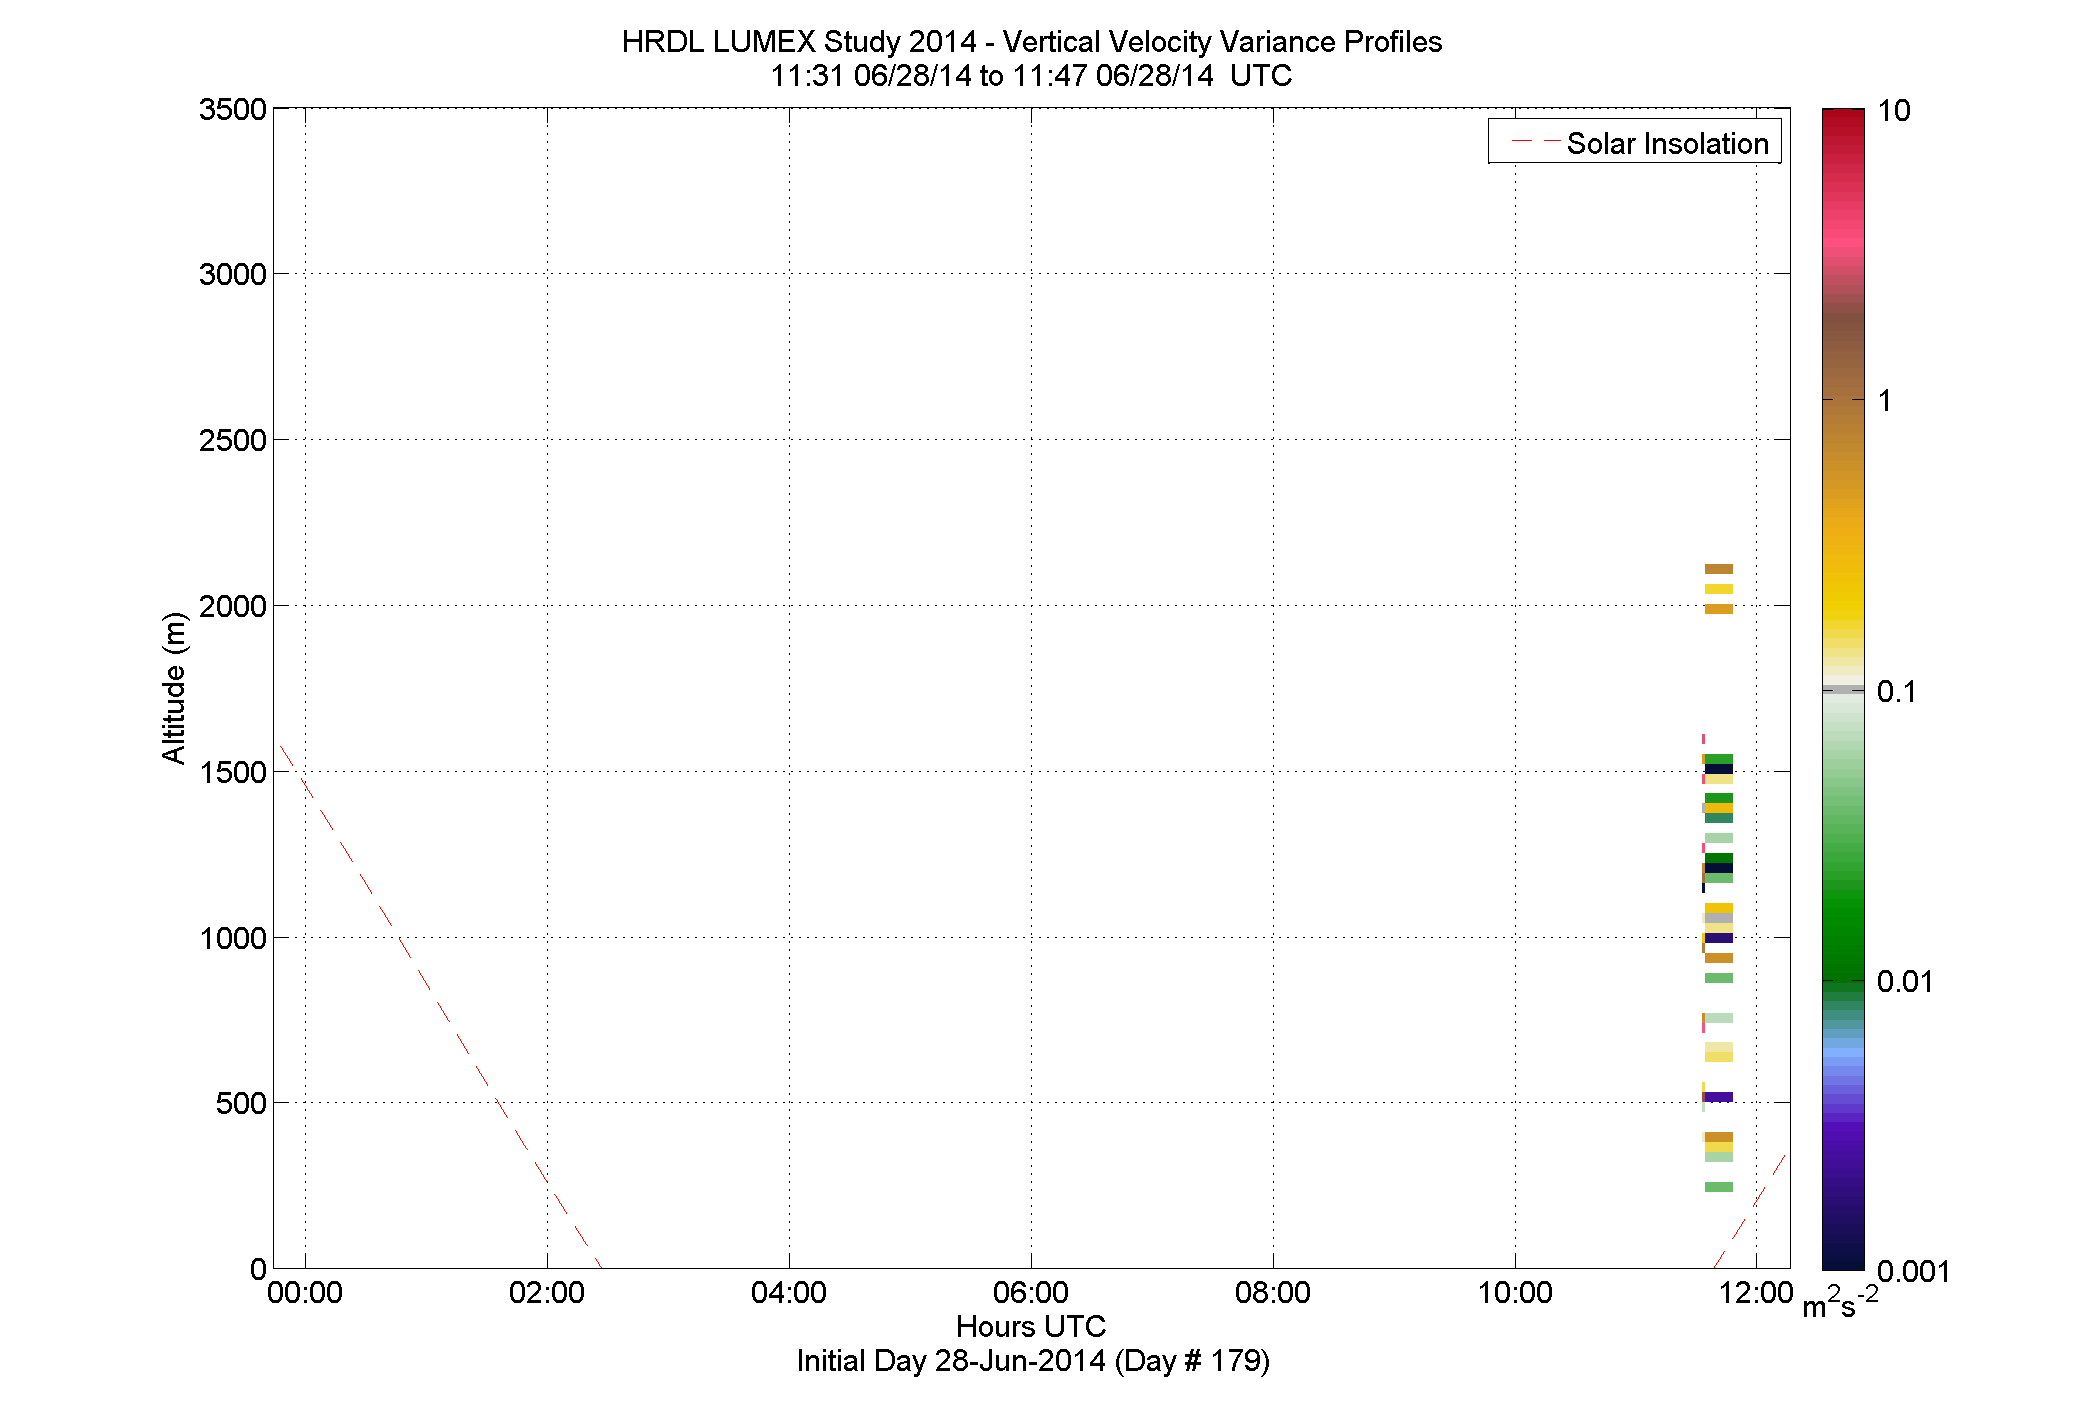Click the time range subtitle 11:31 to 11:47
This screenshot has height=1425, width=2098.
click(1031, 76)
